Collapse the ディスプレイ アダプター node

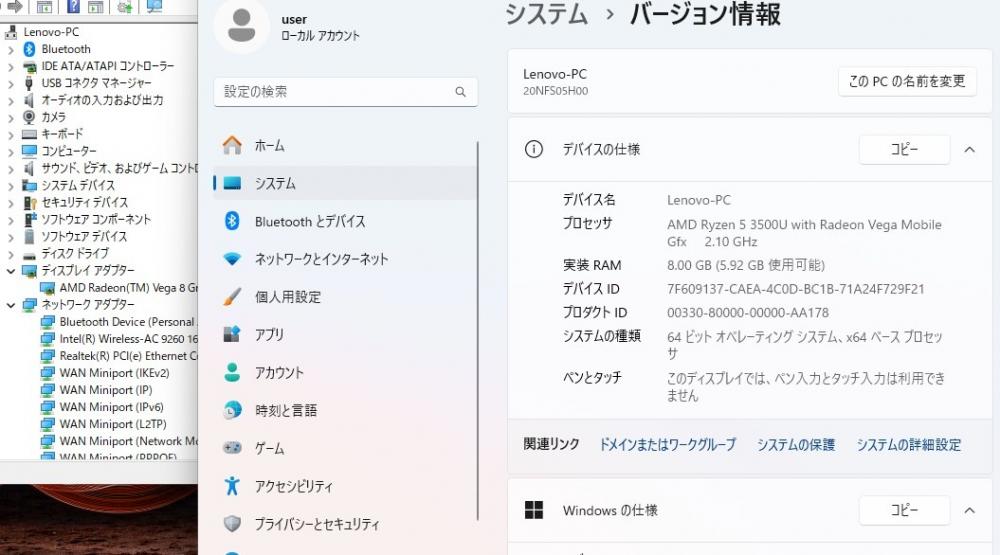coord(10,270)
